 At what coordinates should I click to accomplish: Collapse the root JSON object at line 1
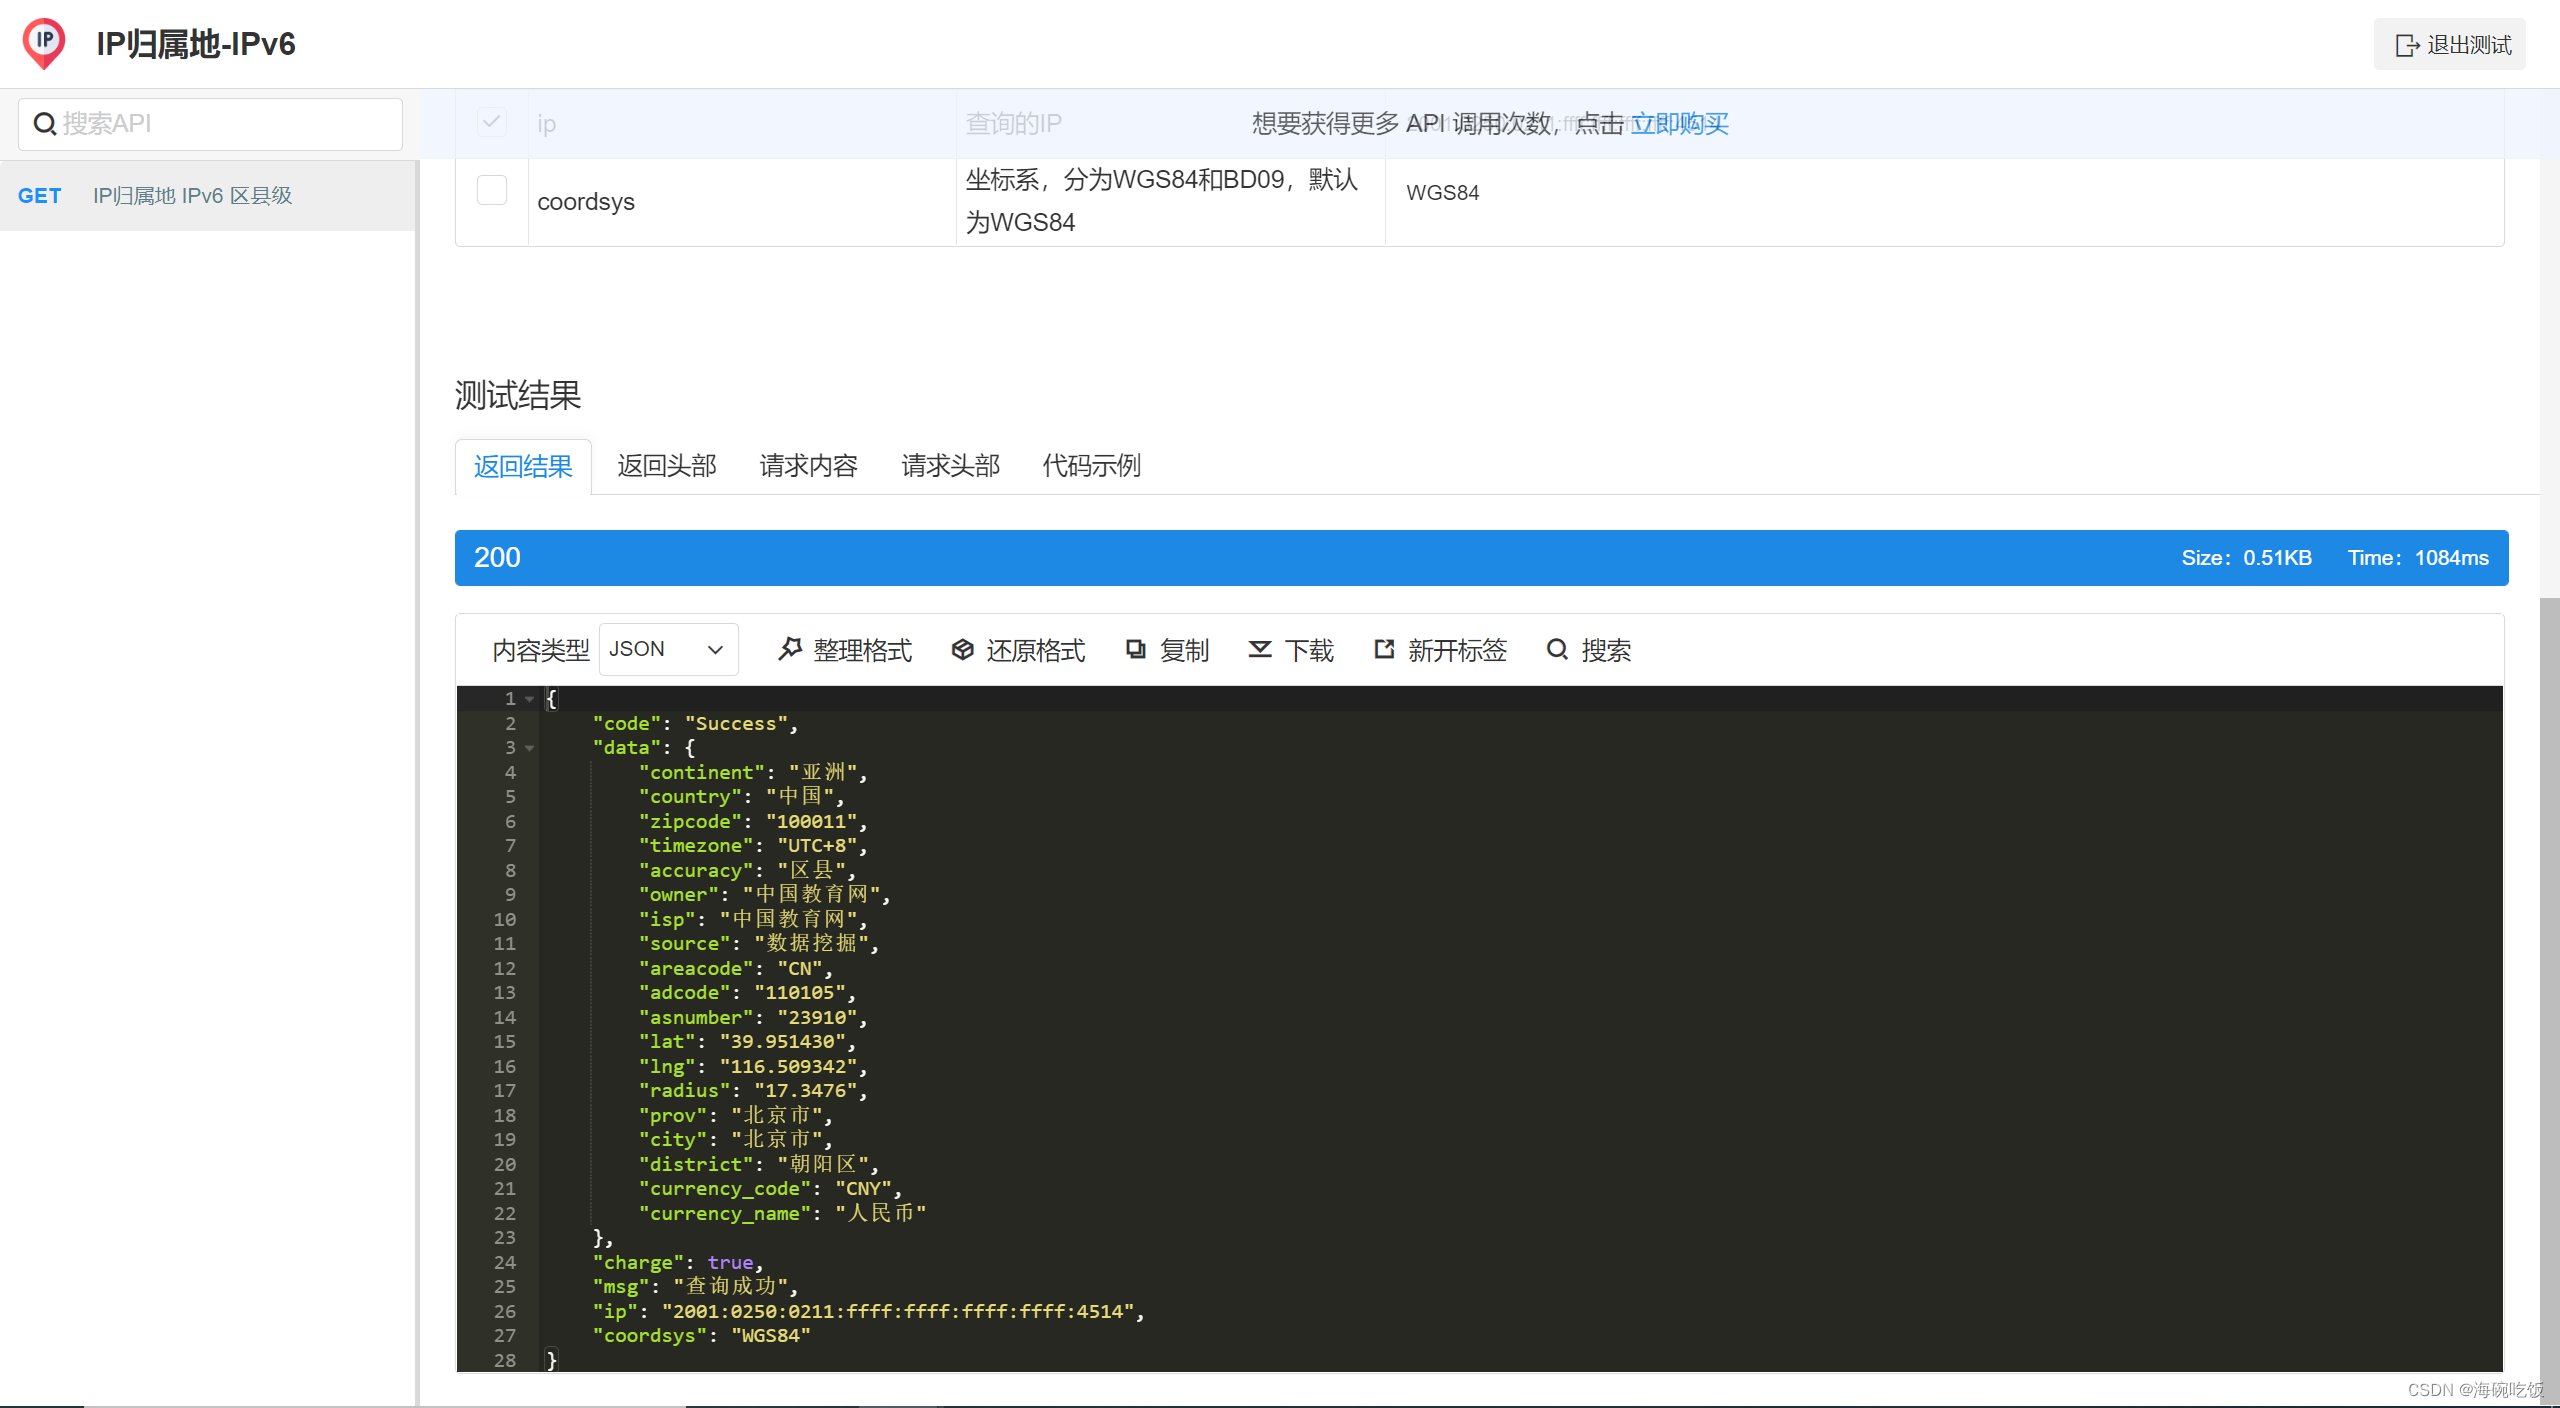530,699
